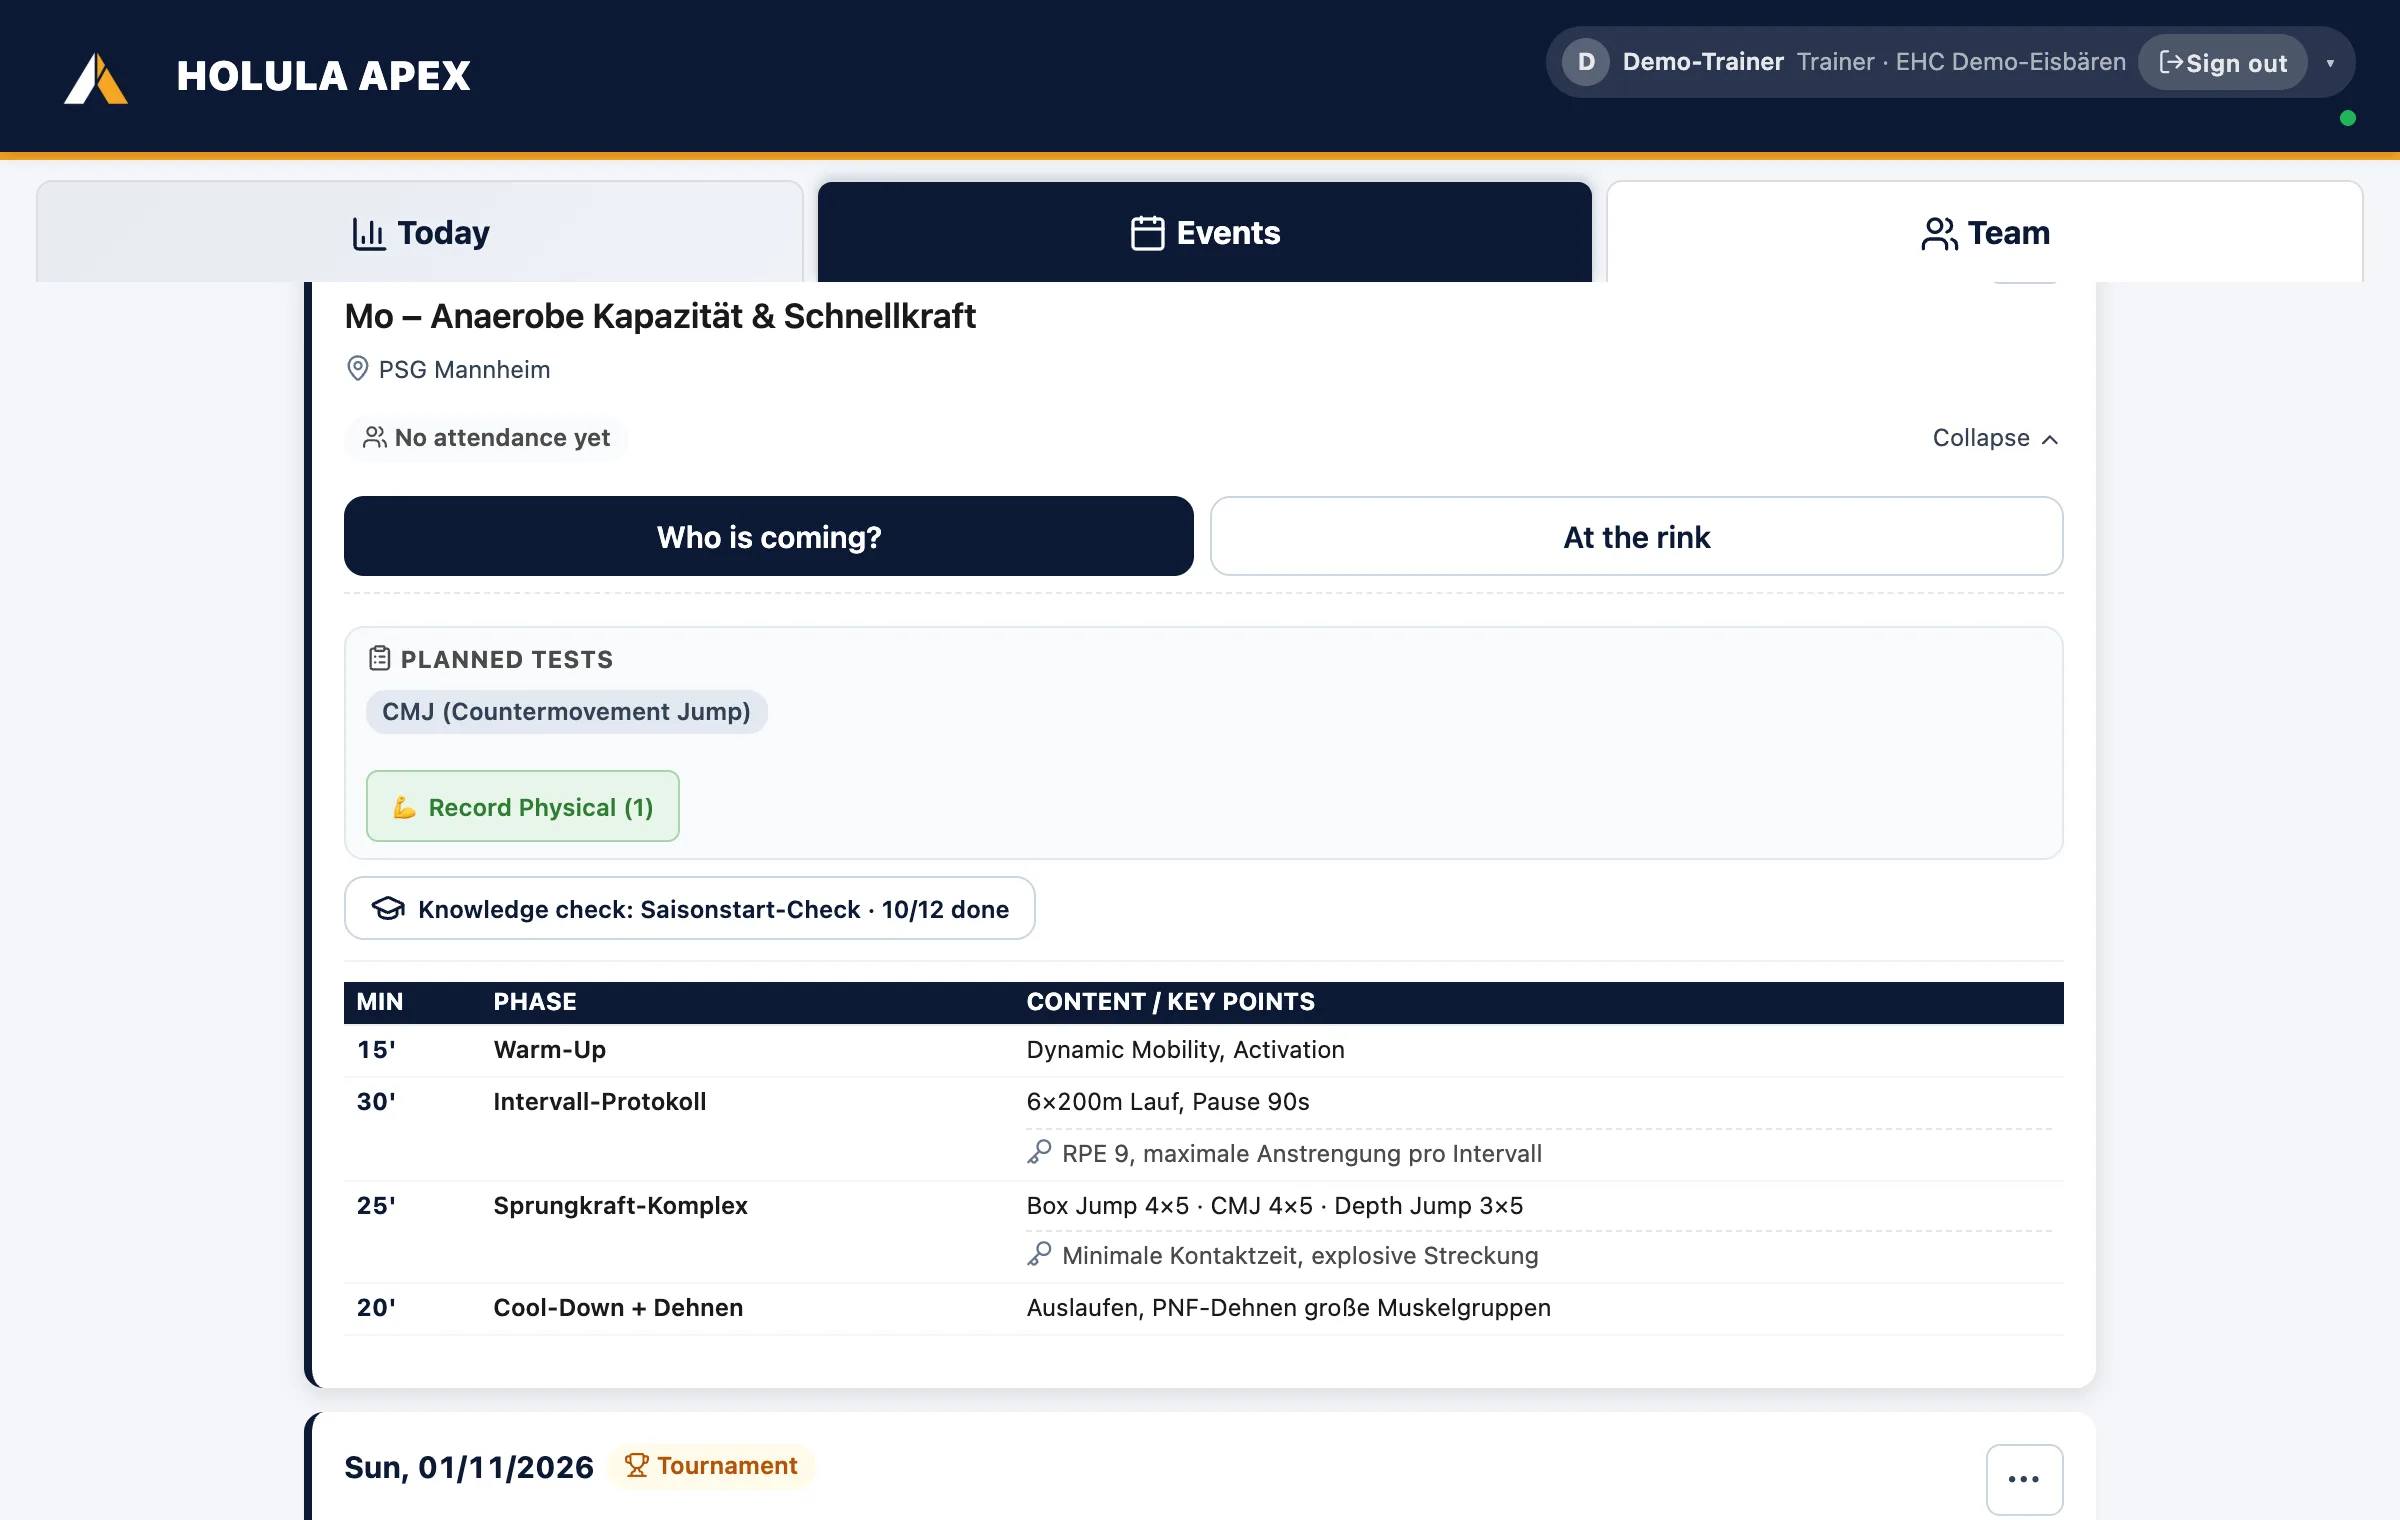Screen dimensions: 2400x1520
Task: Click the Events tab calendar icon
Action: pyautogui.click(x=1147, y=233)
